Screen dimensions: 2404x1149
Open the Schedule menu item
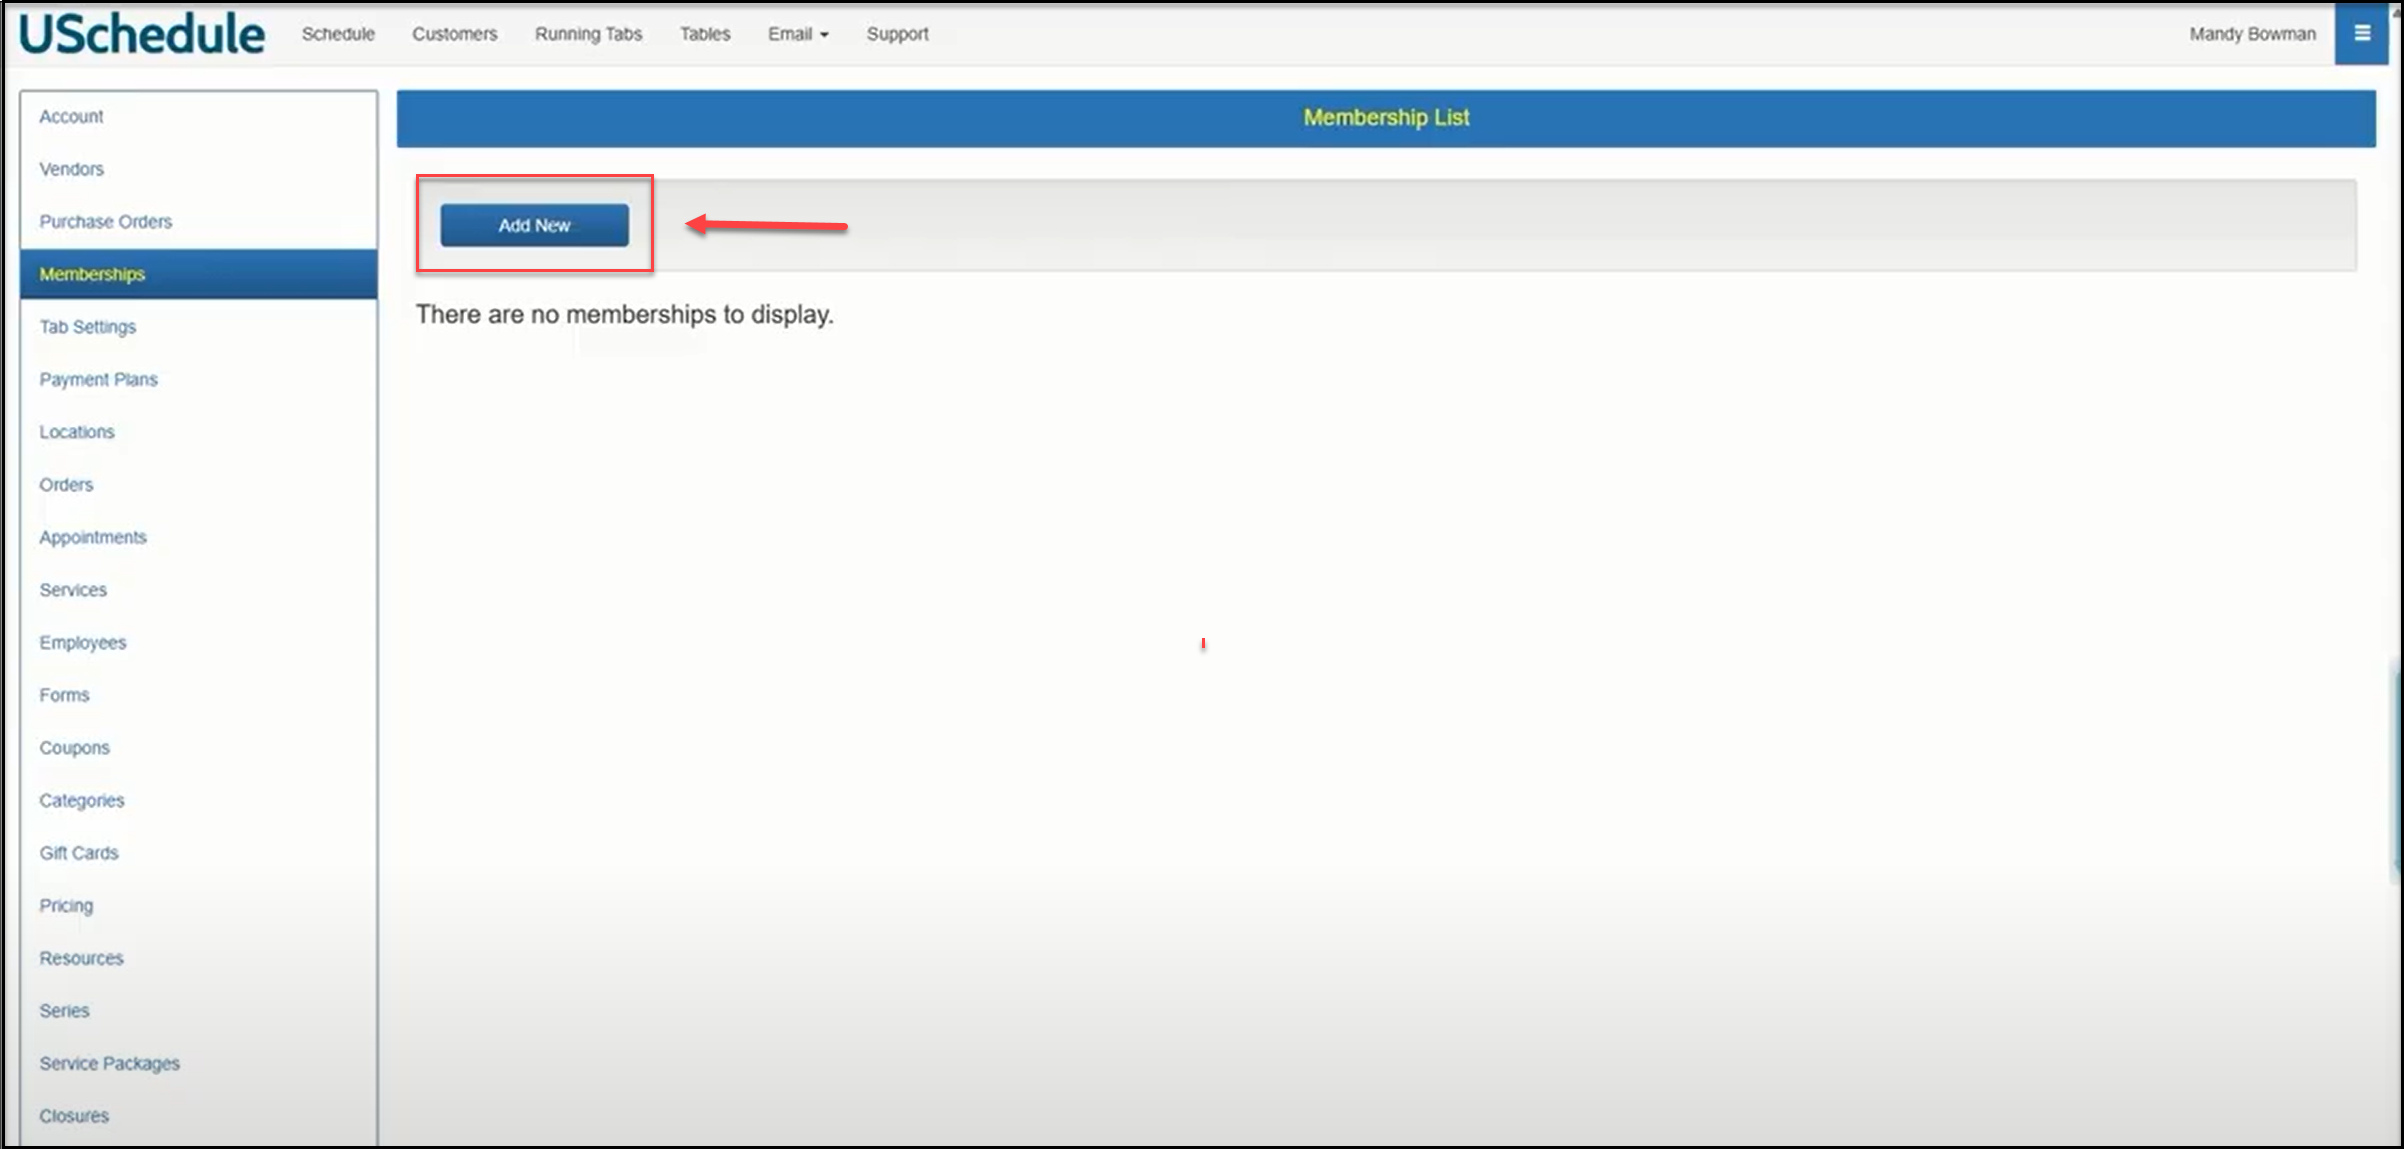(x=338, y=34)
